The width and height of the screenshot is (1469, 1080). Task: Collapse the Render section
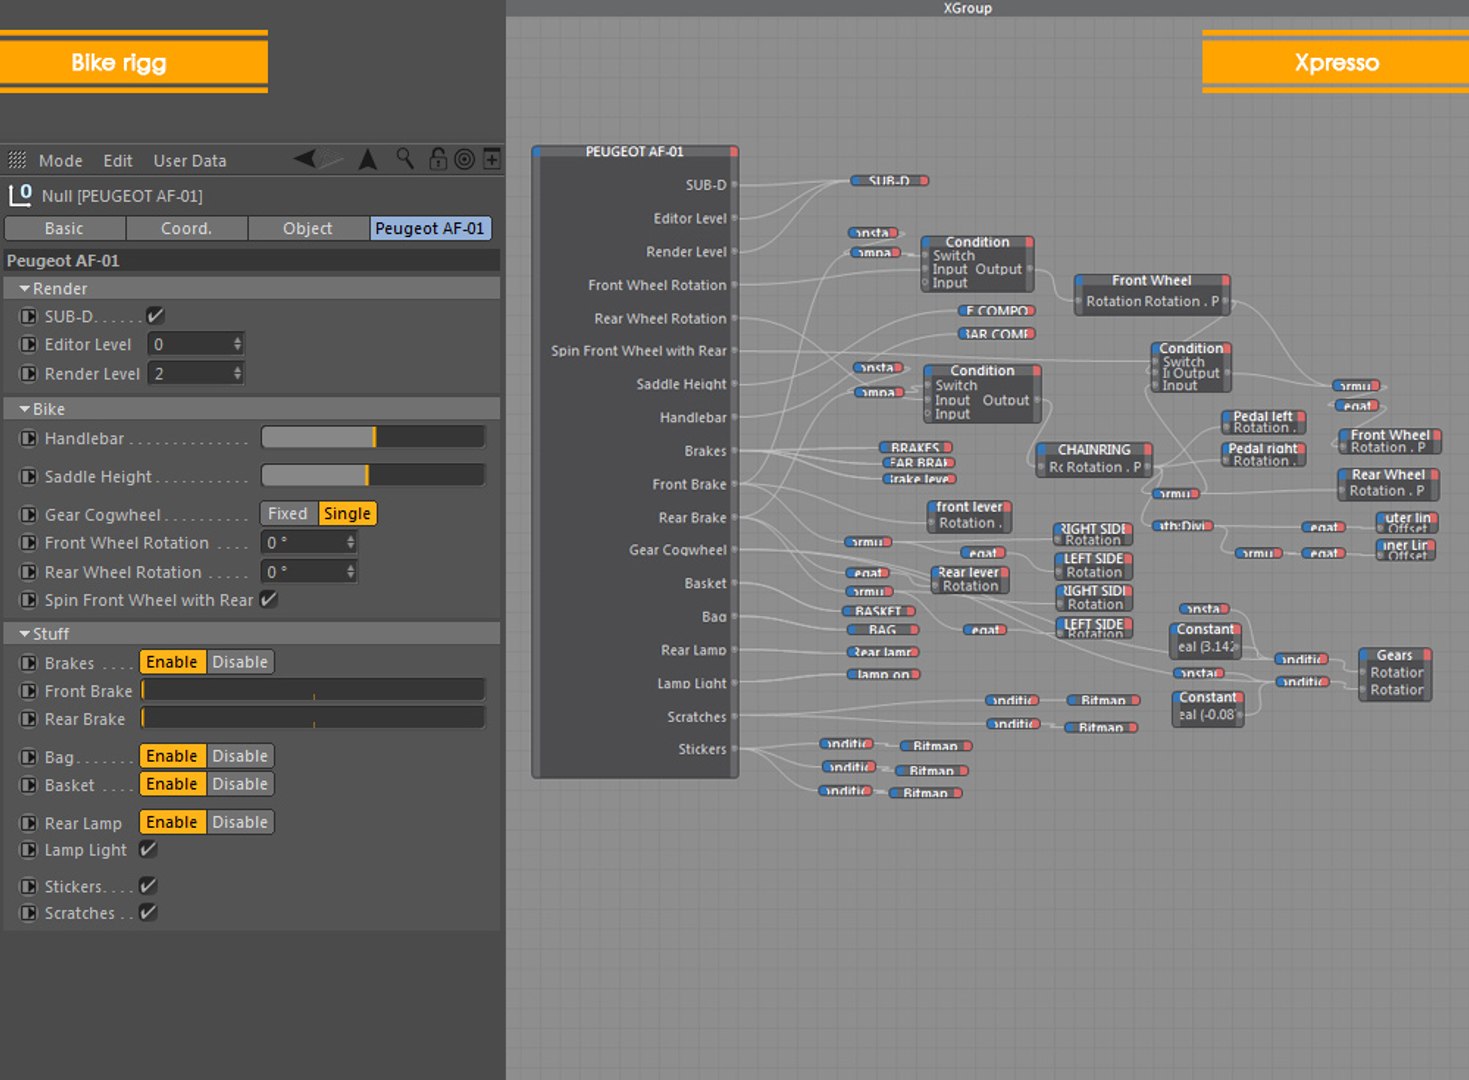(x=25, y=288)
